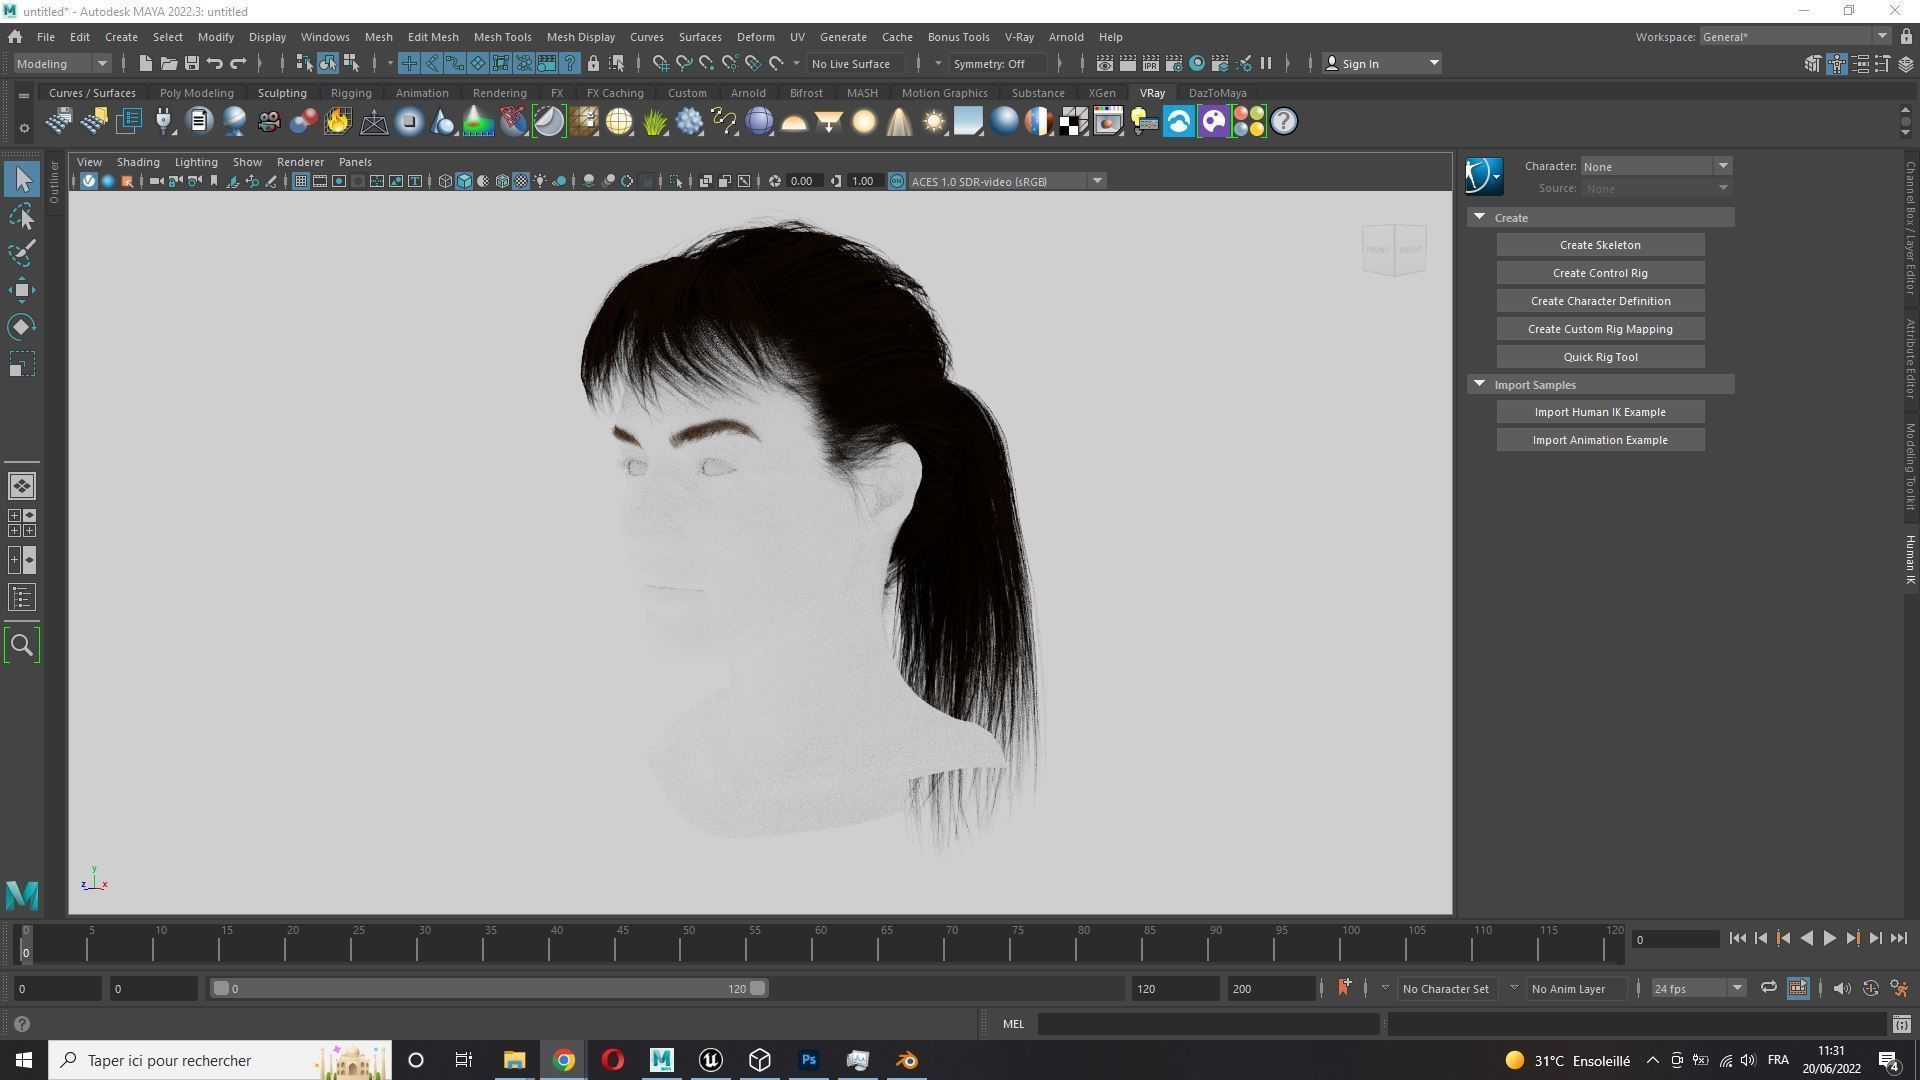Click the playback range slider bar
Image resolution: width=1920 pixels, height=1080 pixels.
click(x=488, y=988)
